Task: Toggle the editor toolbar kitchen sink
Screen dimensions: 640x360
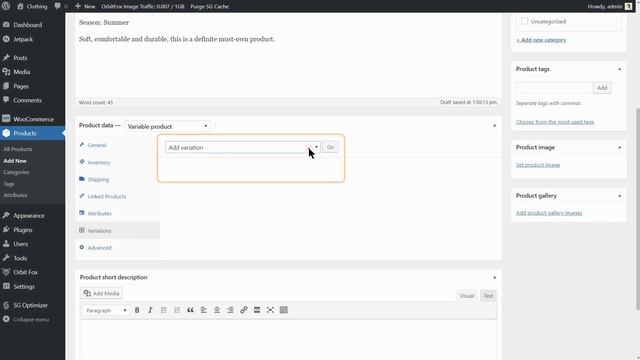Action: tap(284, 310)
